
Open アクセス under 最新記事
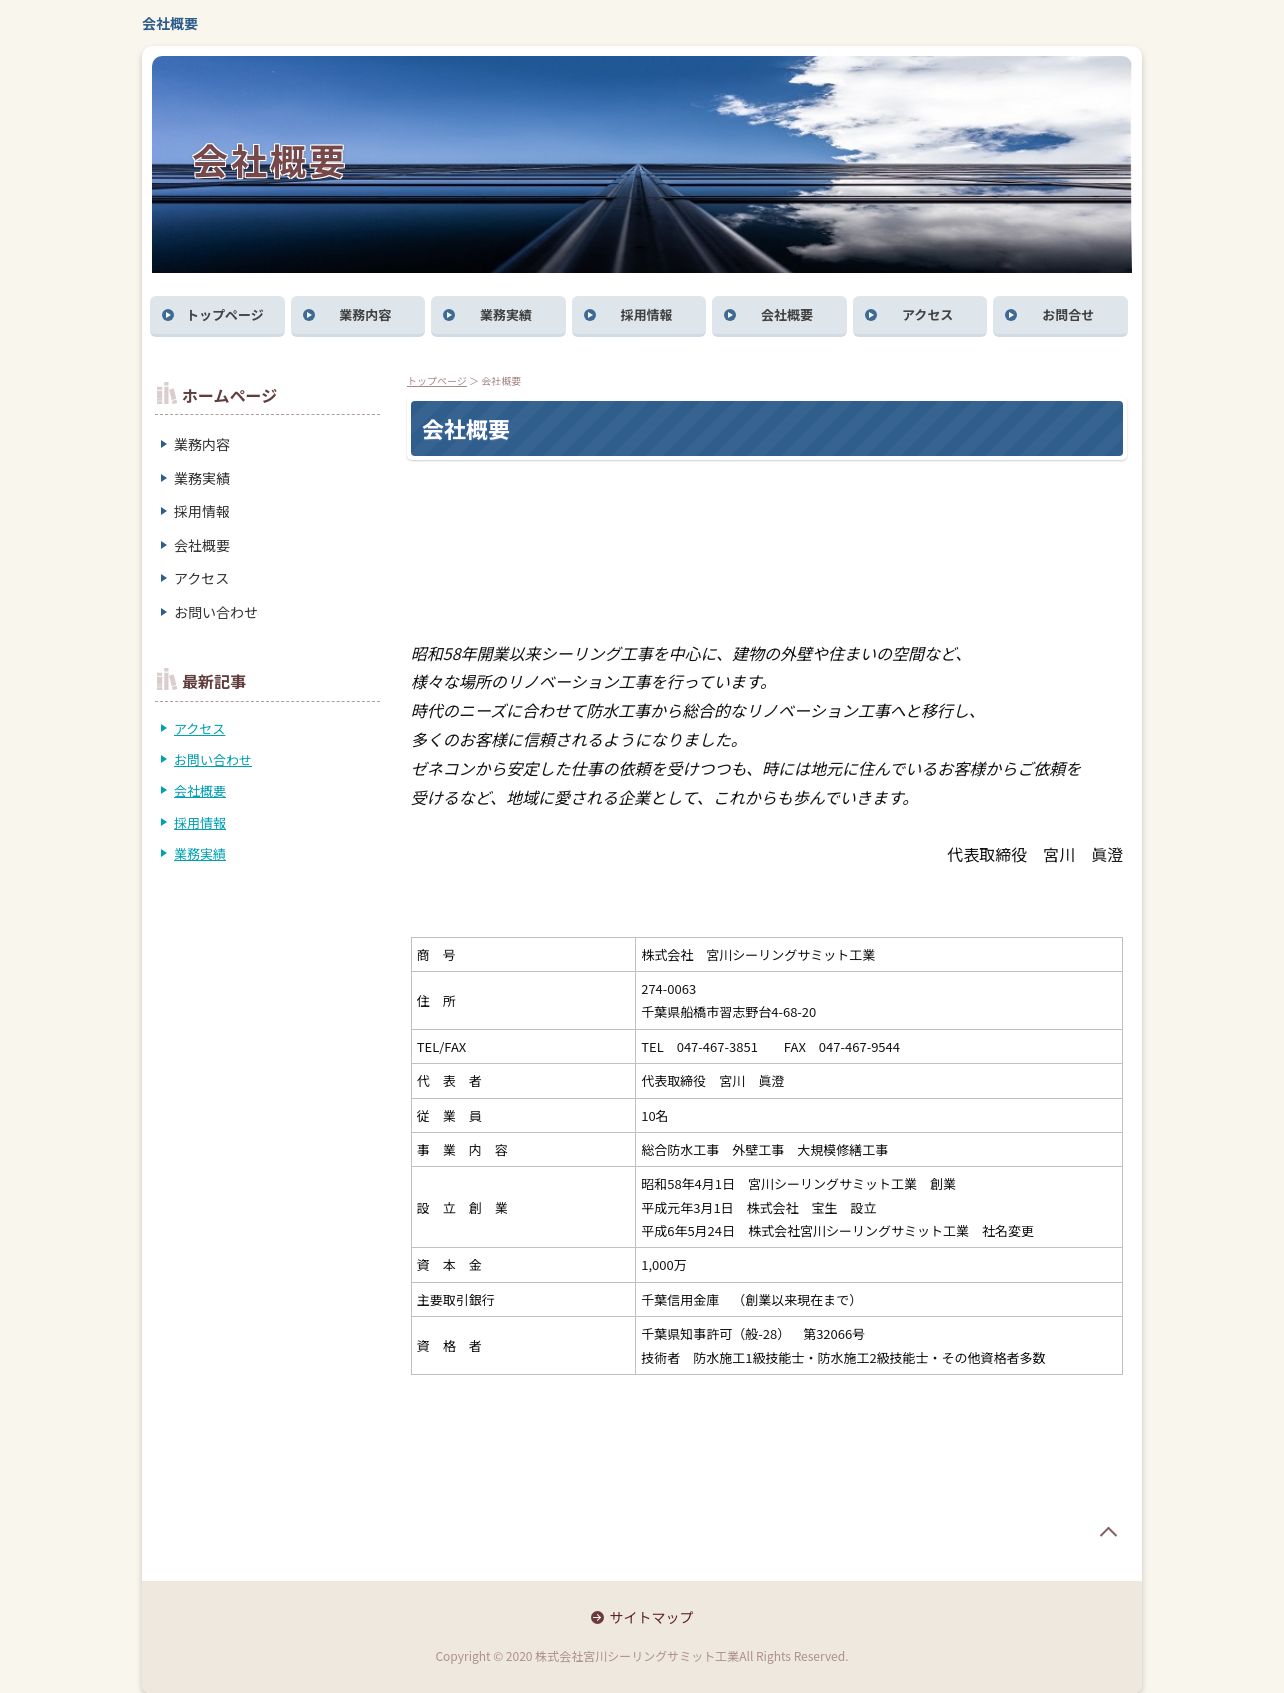tap(199, 729)
